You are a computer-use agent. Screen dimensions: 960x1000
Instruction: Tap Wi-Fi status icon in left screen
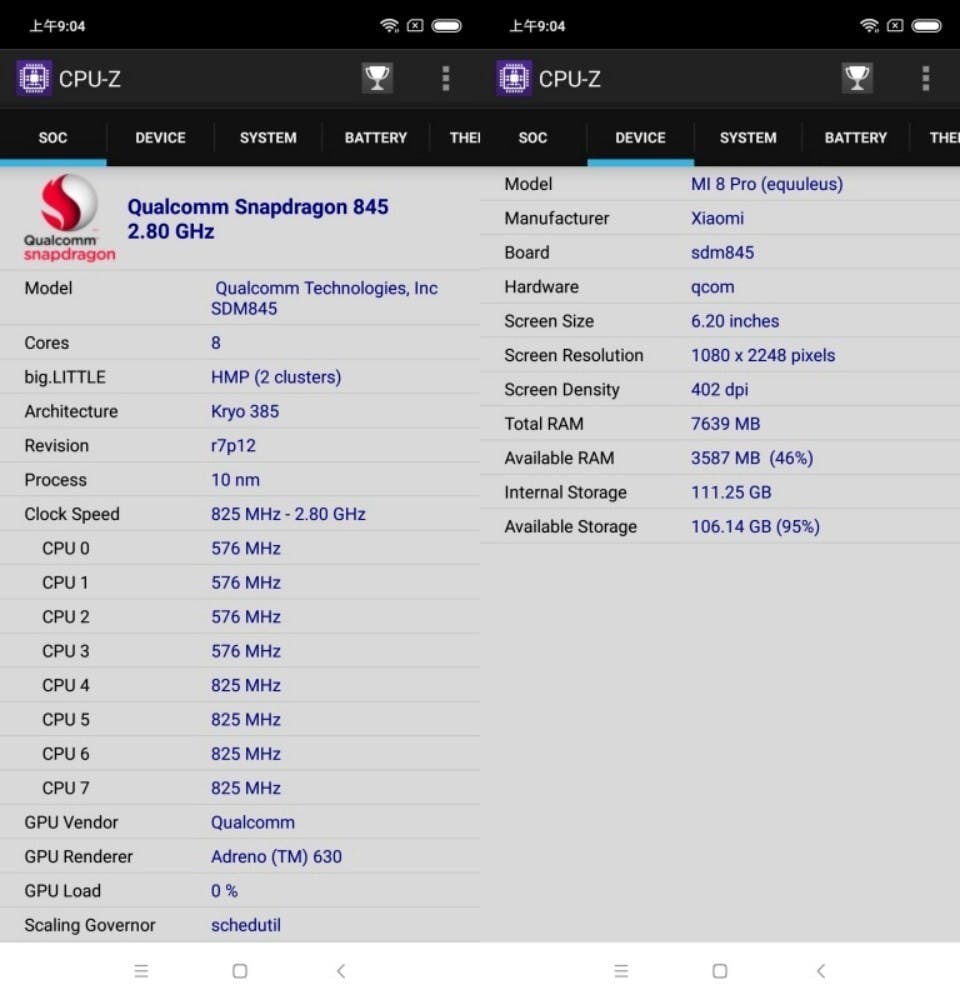click(389, 26)
